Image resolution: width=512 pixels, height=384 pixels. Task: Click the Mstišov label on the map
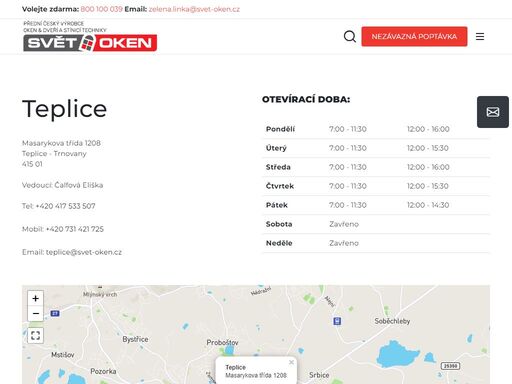pyautogui.click(x=63, y=355)
